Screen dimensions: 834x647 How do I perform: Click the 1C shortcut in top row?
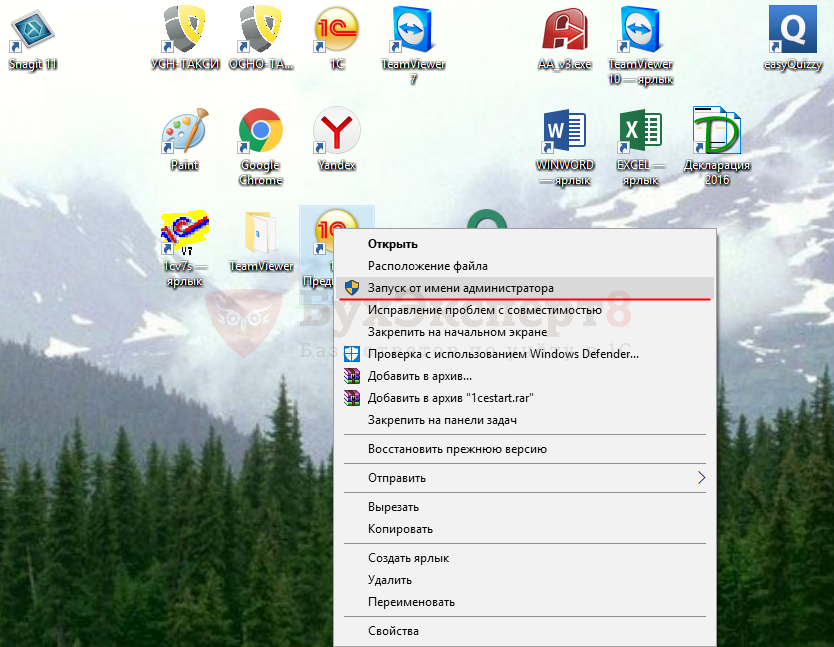pos(337,38)
